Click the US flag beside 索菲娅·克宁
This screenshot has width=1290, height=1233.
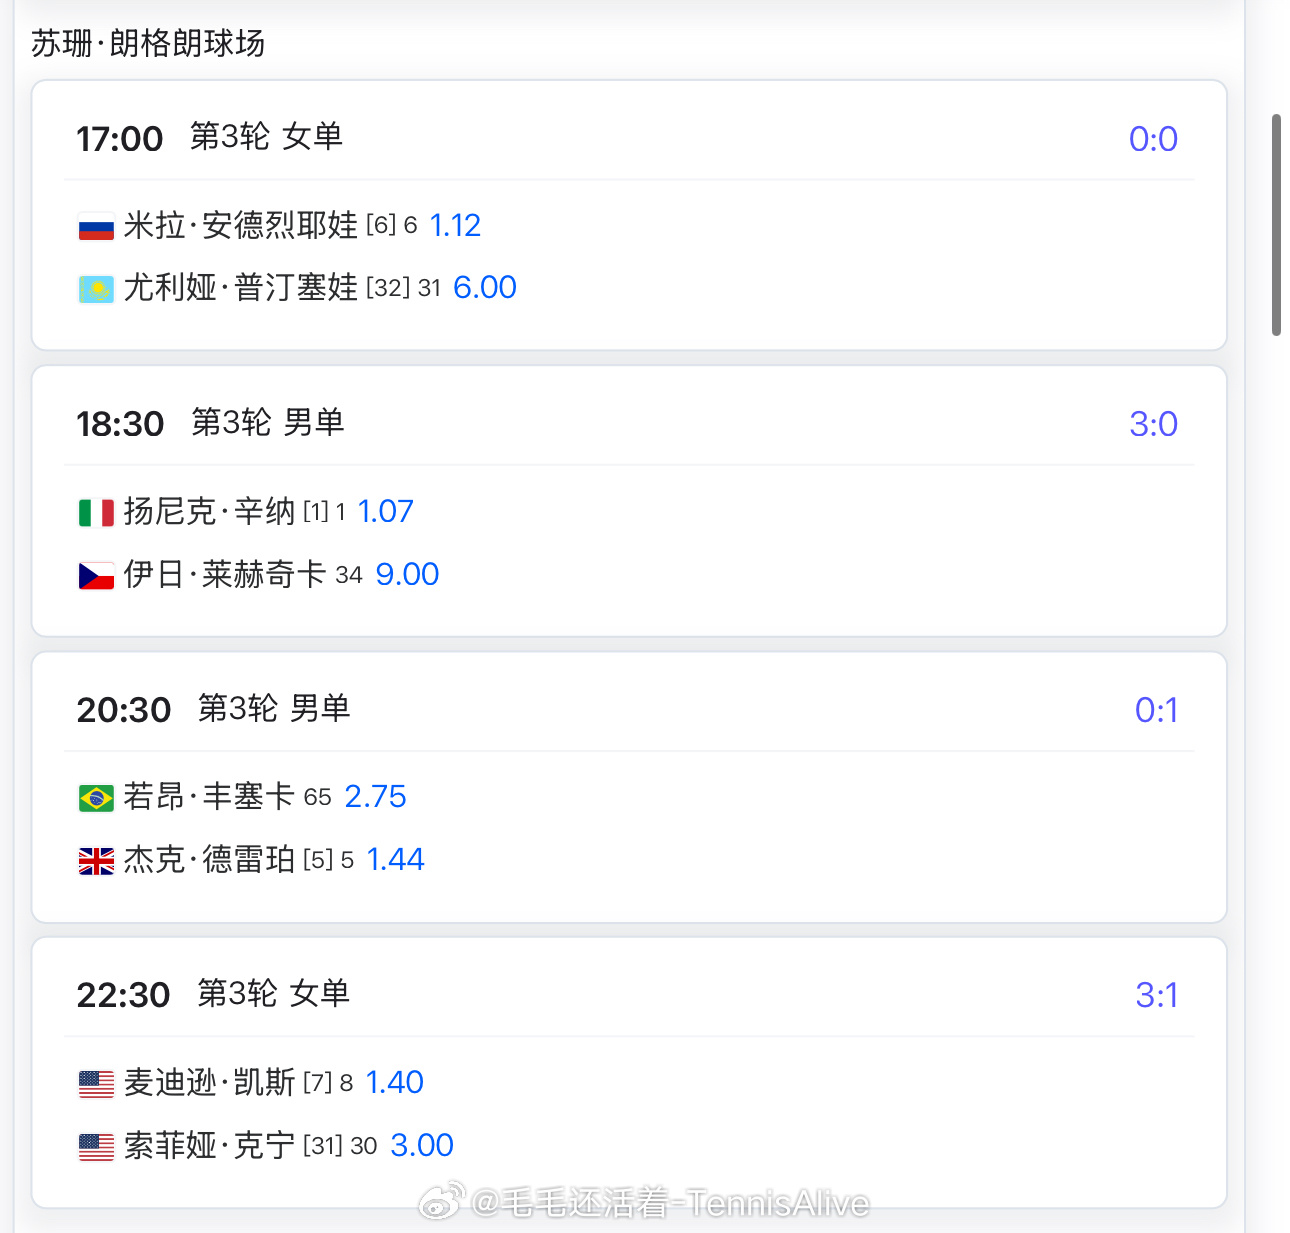96,1147
